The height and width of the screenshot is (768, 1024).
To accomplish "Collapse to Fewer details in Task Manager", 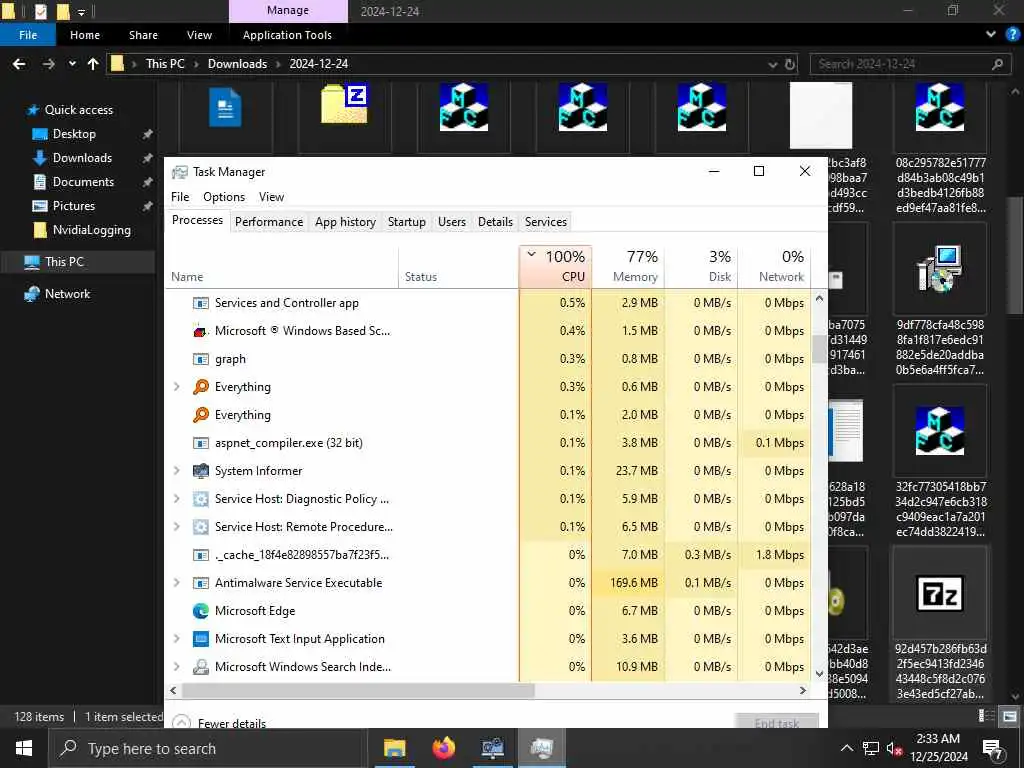I will (x=219, y=723).
